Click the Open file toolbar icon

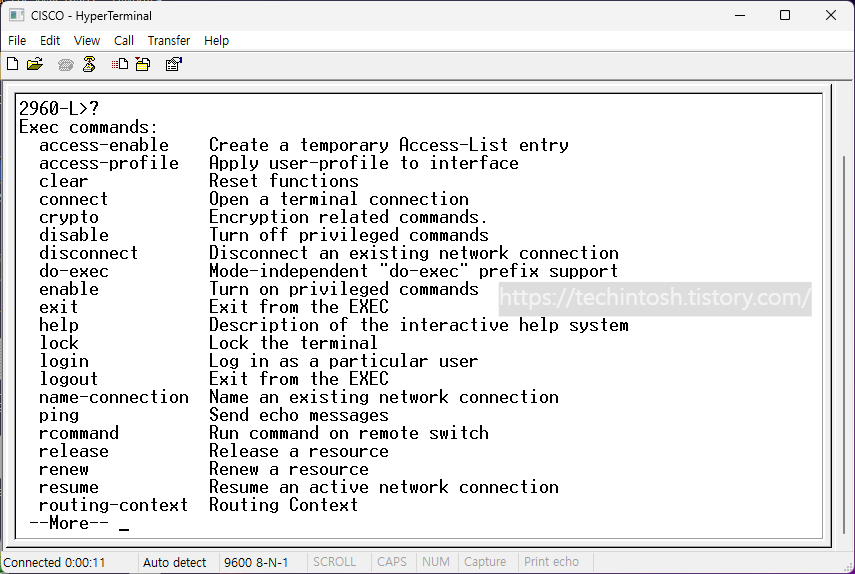pyautogui.click(x=35, y=64)
